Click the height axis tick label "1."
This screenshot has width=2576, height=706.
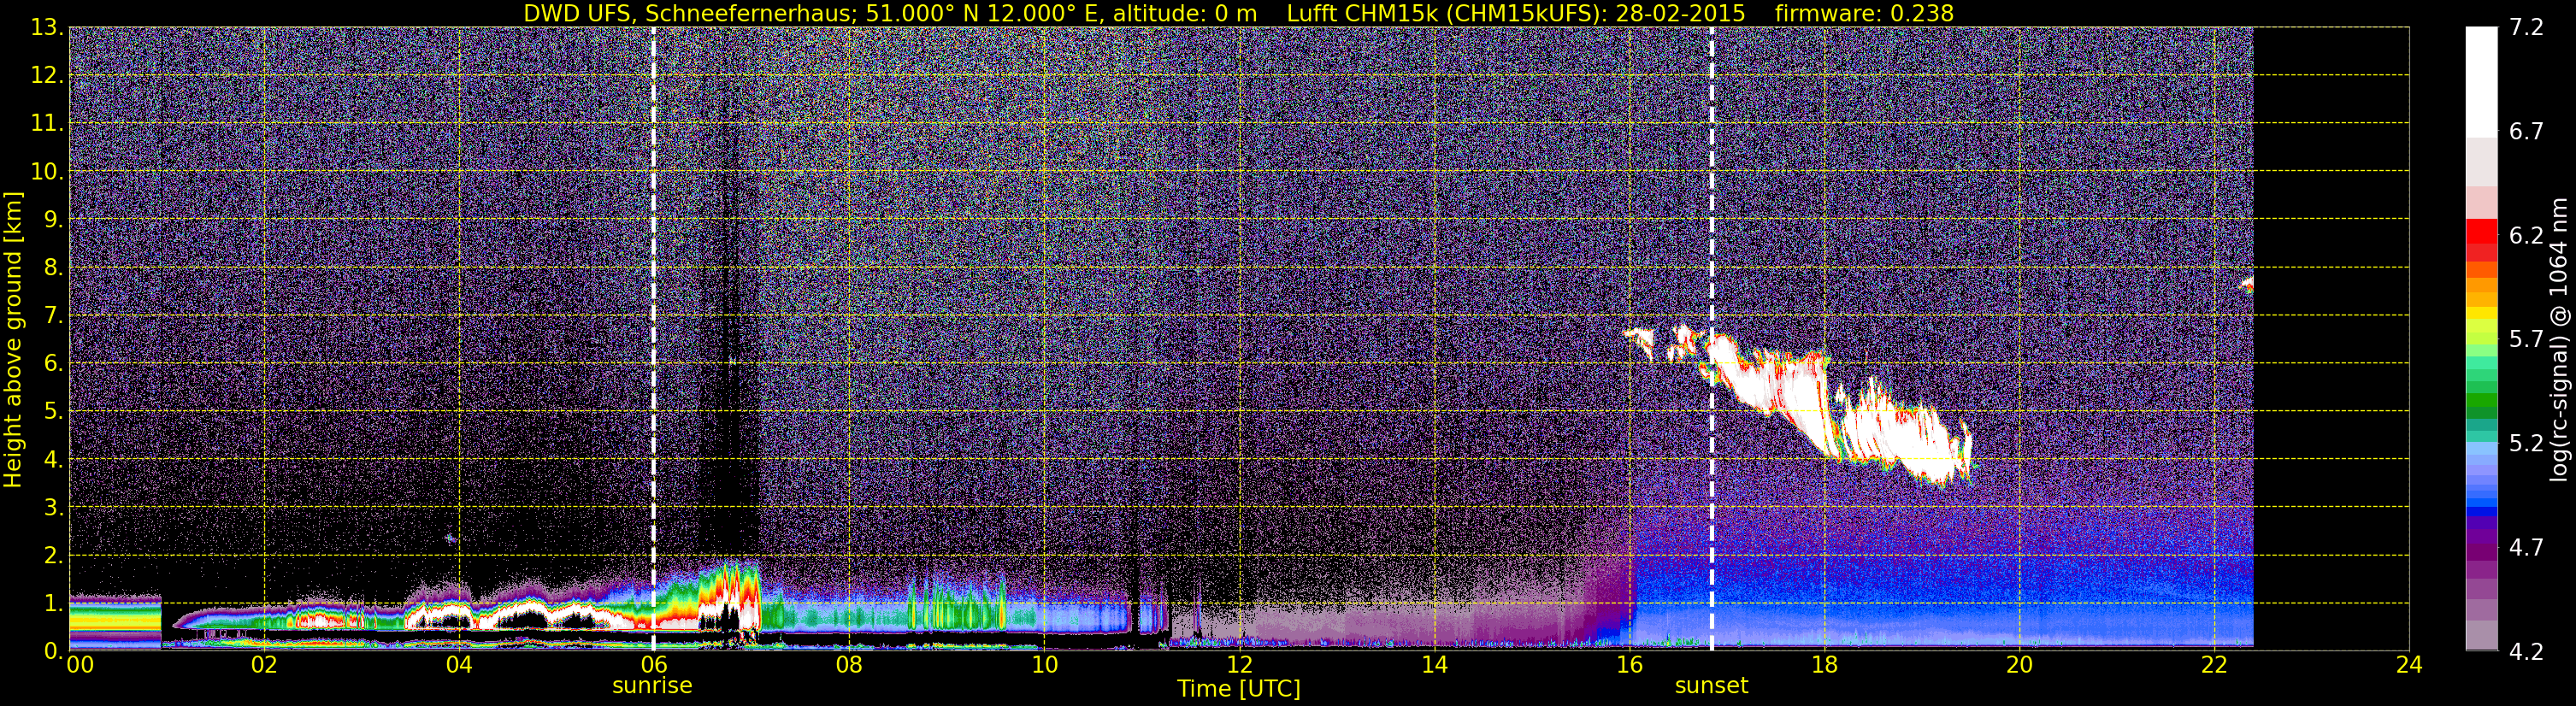(53, 603)
